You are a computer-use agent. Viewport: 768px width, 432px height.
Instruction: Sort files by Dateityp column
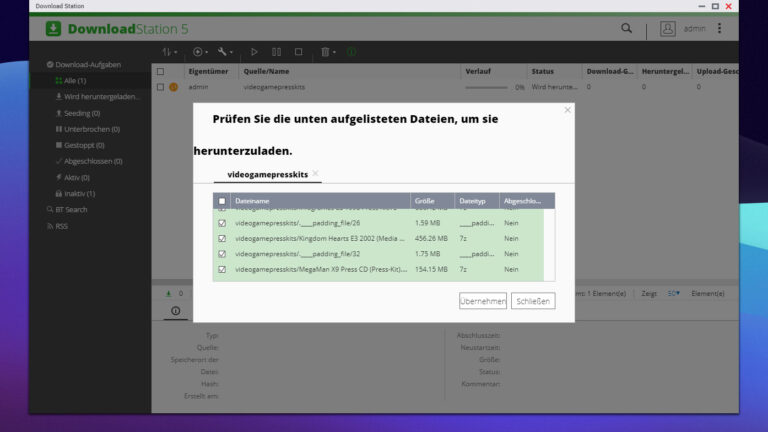coord(477,201)
